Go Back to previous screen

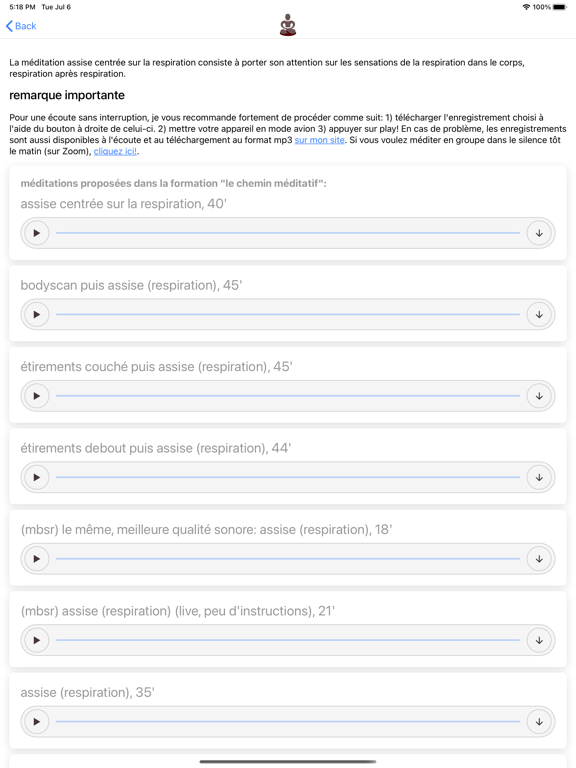21,26
